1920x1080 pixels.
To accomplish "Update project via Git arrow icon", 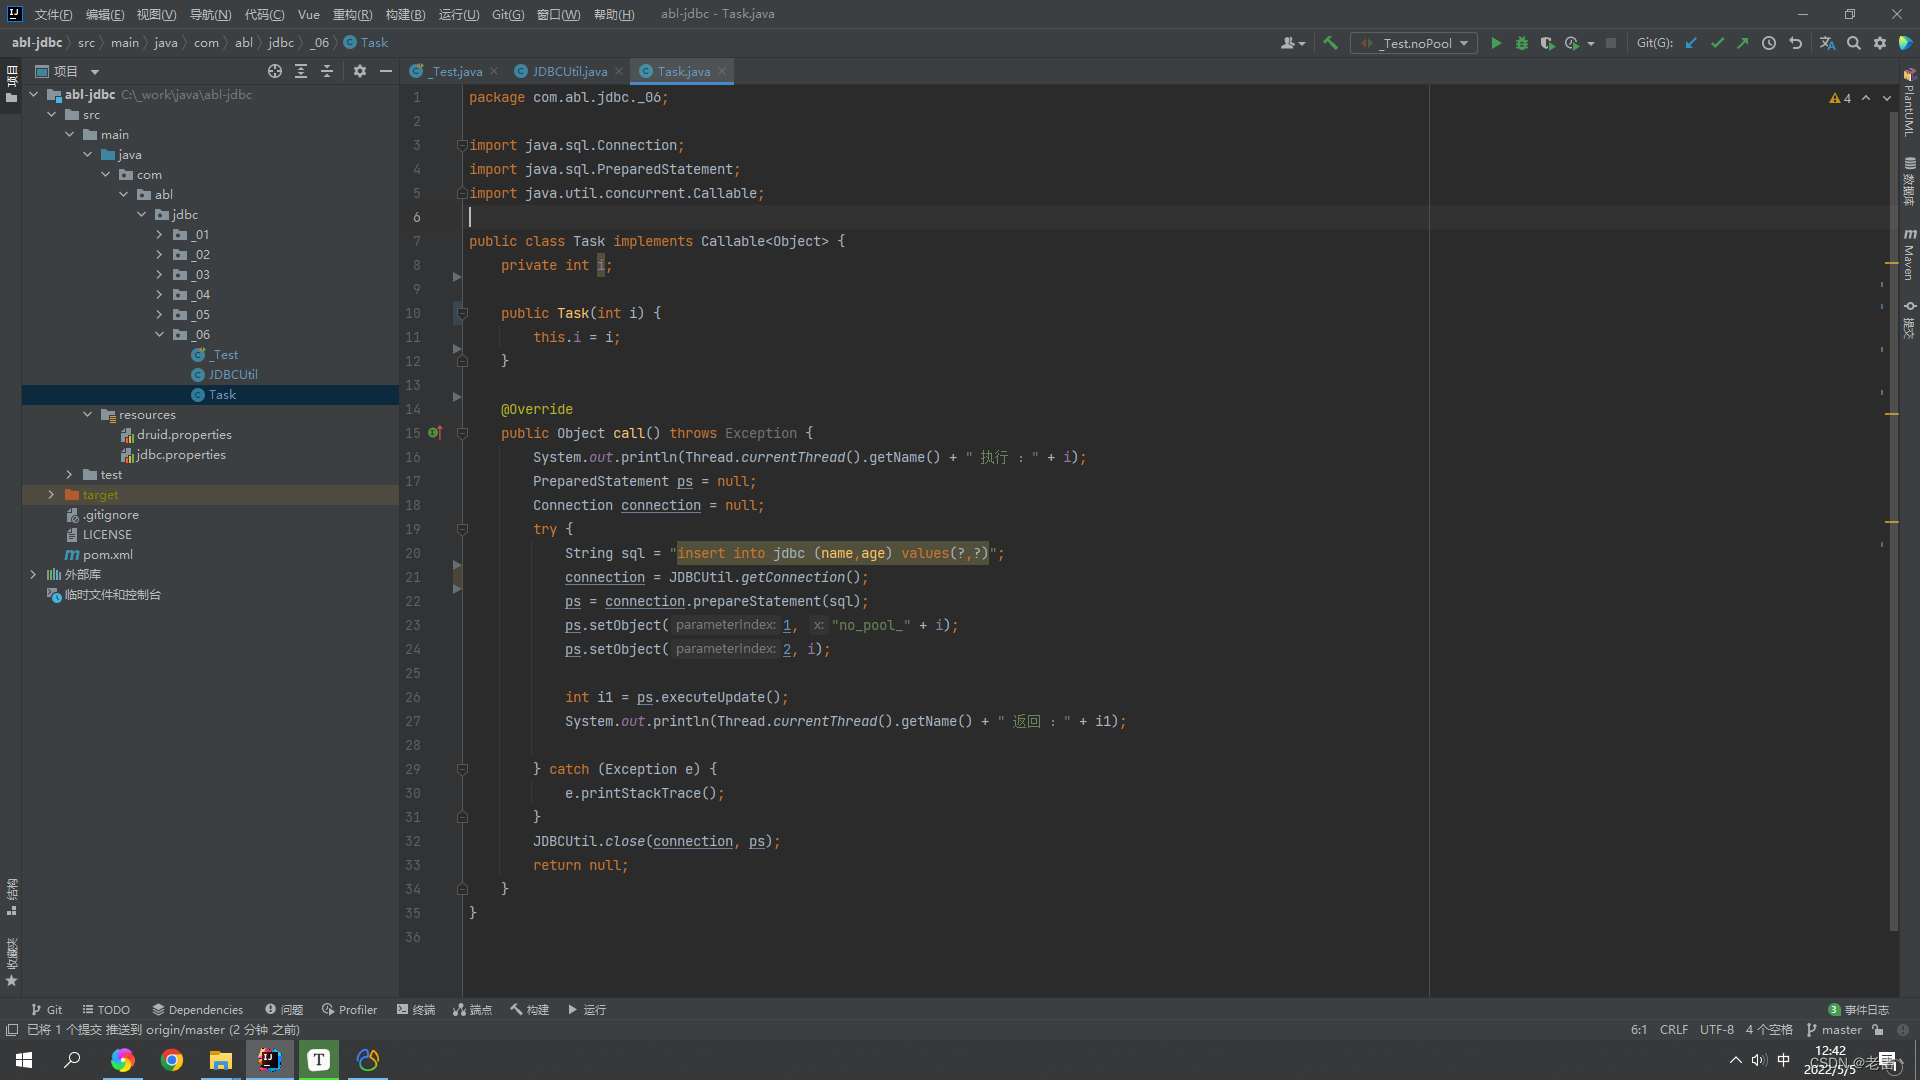I will pyautogui.click(x=1691, y=43).
